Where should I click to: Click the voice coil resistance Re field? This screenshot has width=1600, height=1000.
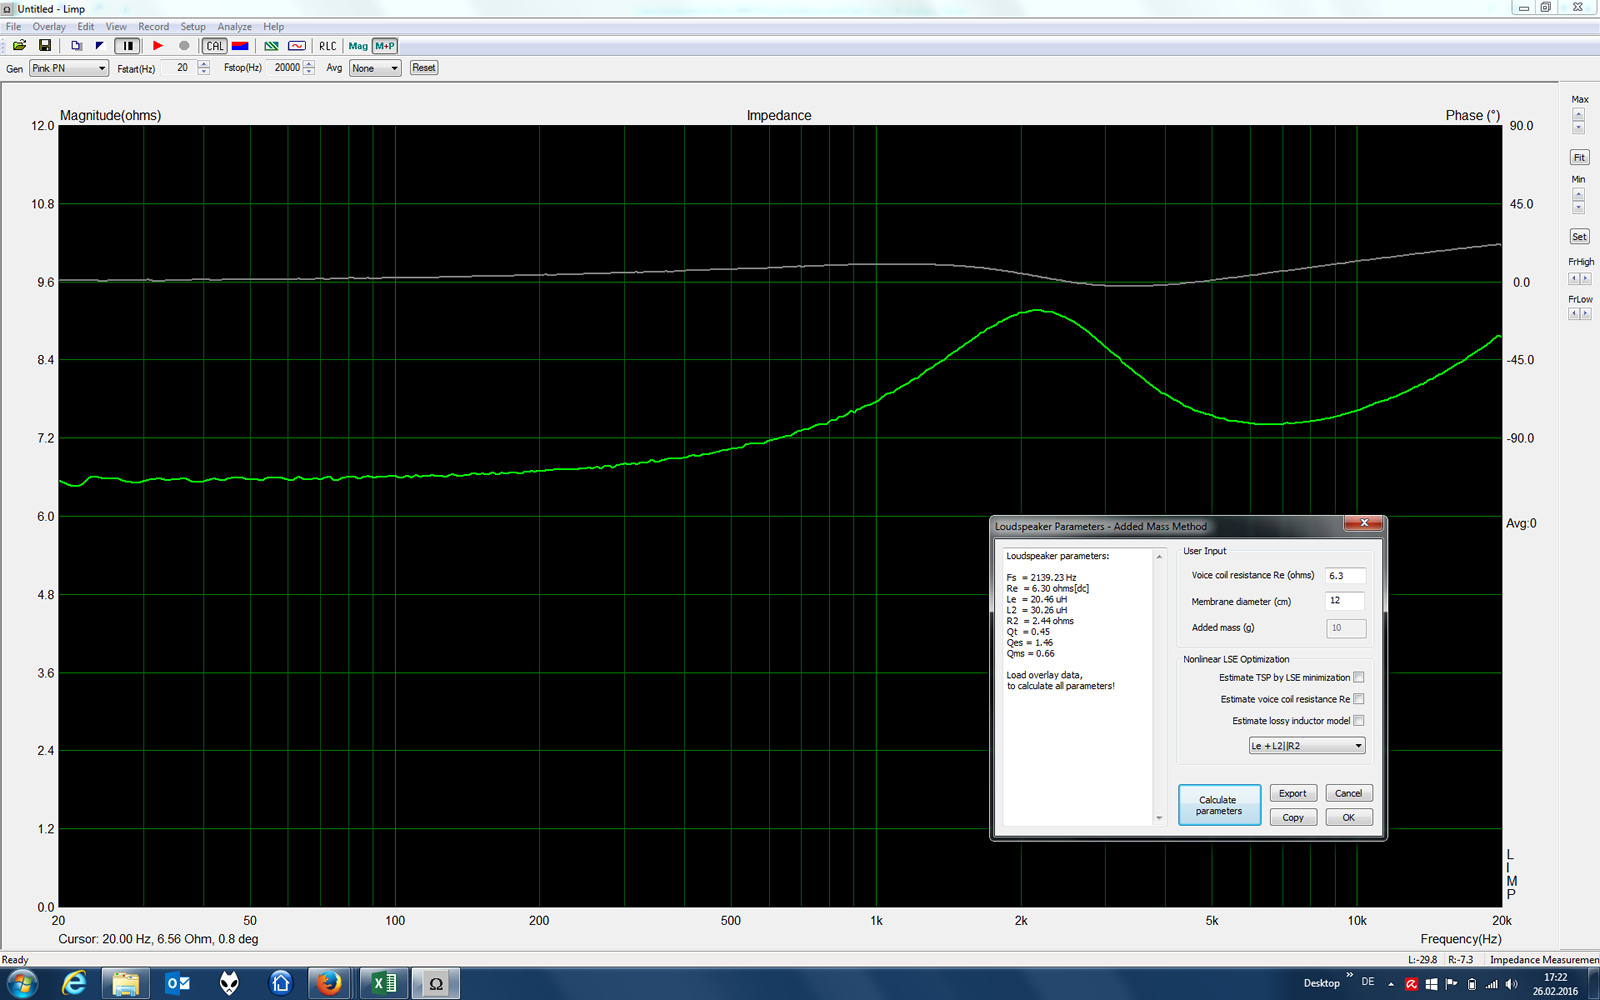(1345, 576)
